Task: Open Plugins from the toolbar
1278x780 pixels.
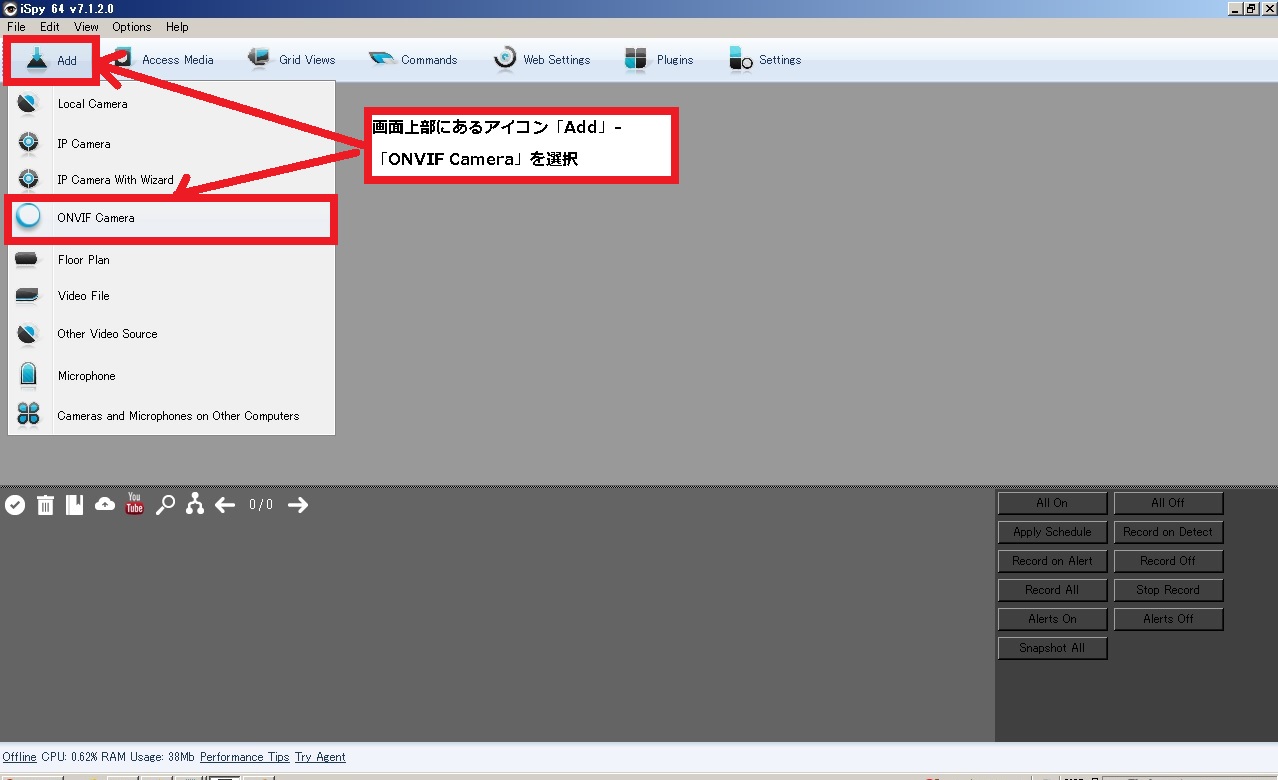Action: tap(659, 60)
